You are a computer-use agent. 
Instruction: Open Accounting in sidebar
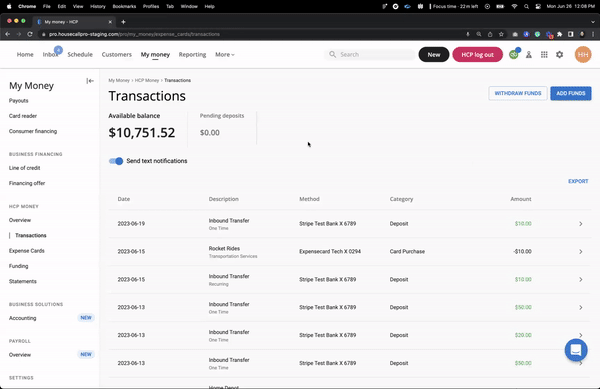pyautogui.click(x=23, y=318)
